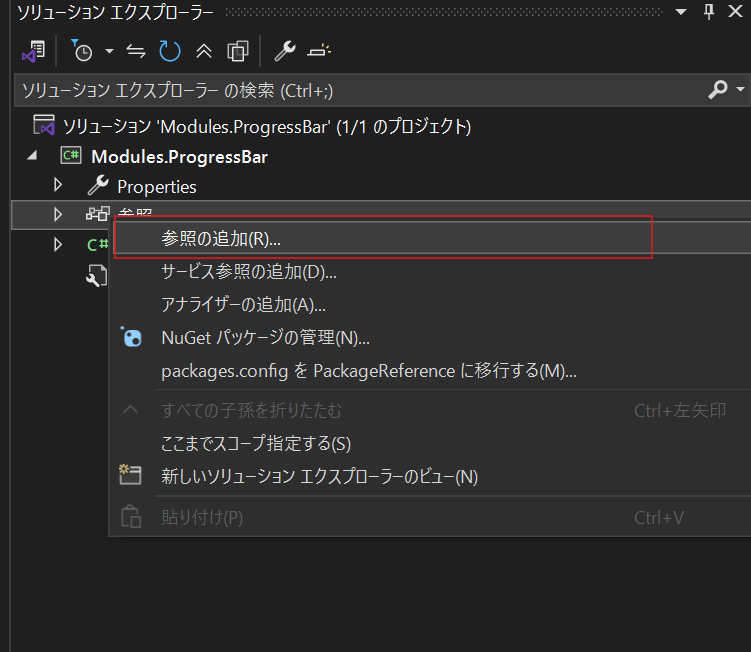Choose ここまでスコープ指定する(S) menu item
Viewport: 751px width, 652px height.
(431, 444)
